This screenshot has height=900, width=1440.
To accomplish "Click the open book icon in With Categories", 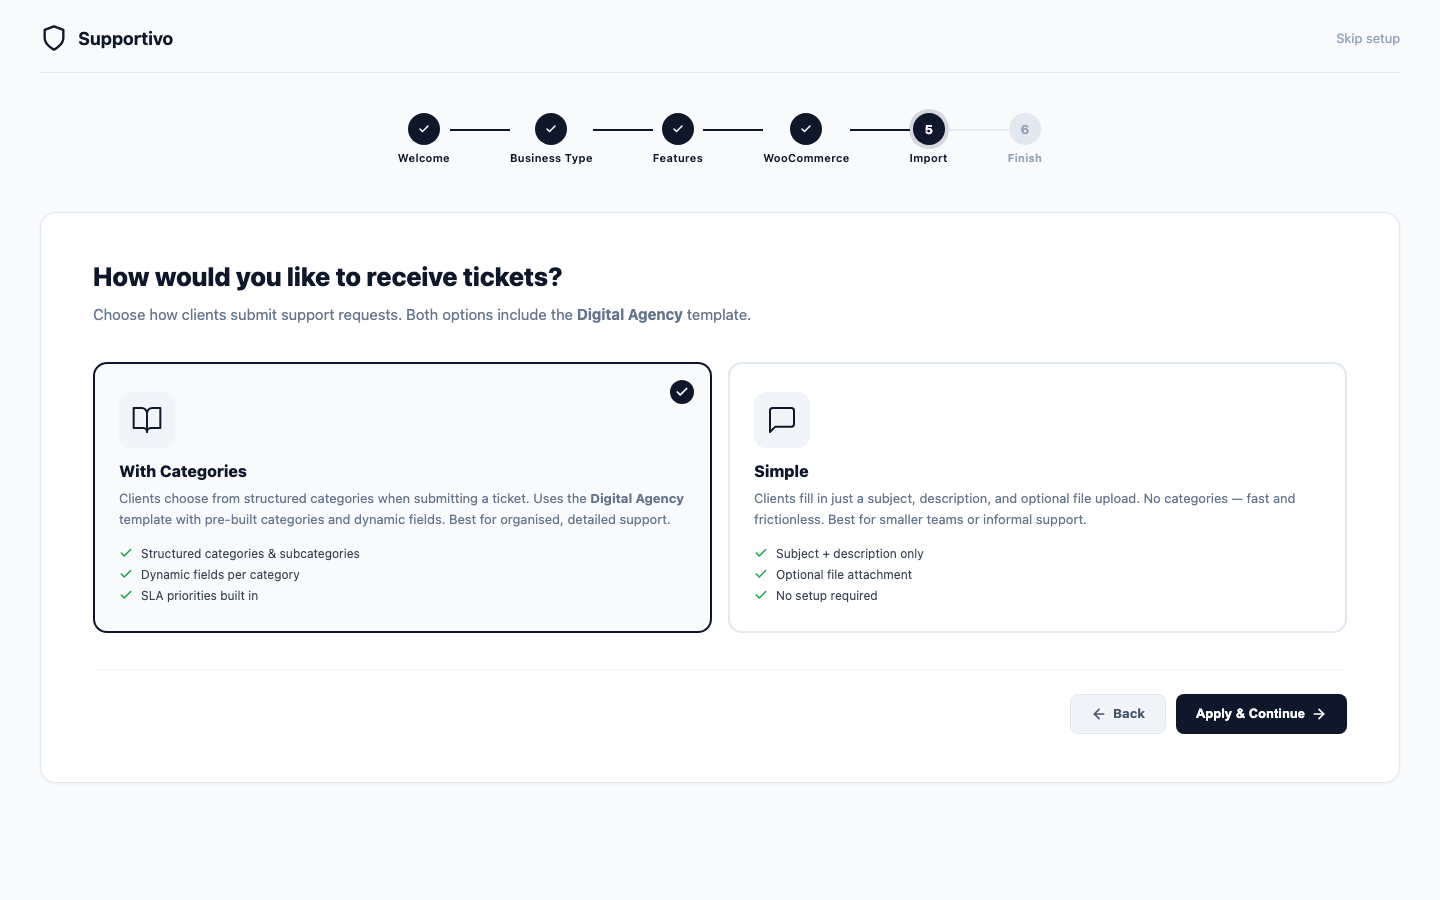I will pos(147,420).
